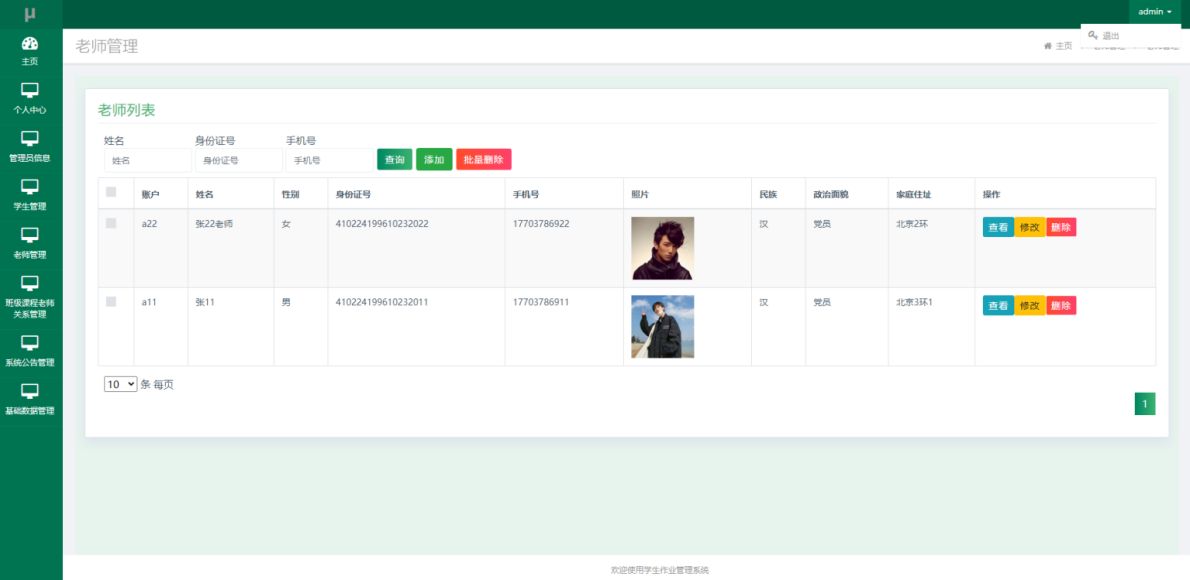Click 修改 for teacher 张22老师
1190x580 pixels.
point(1030,227)
